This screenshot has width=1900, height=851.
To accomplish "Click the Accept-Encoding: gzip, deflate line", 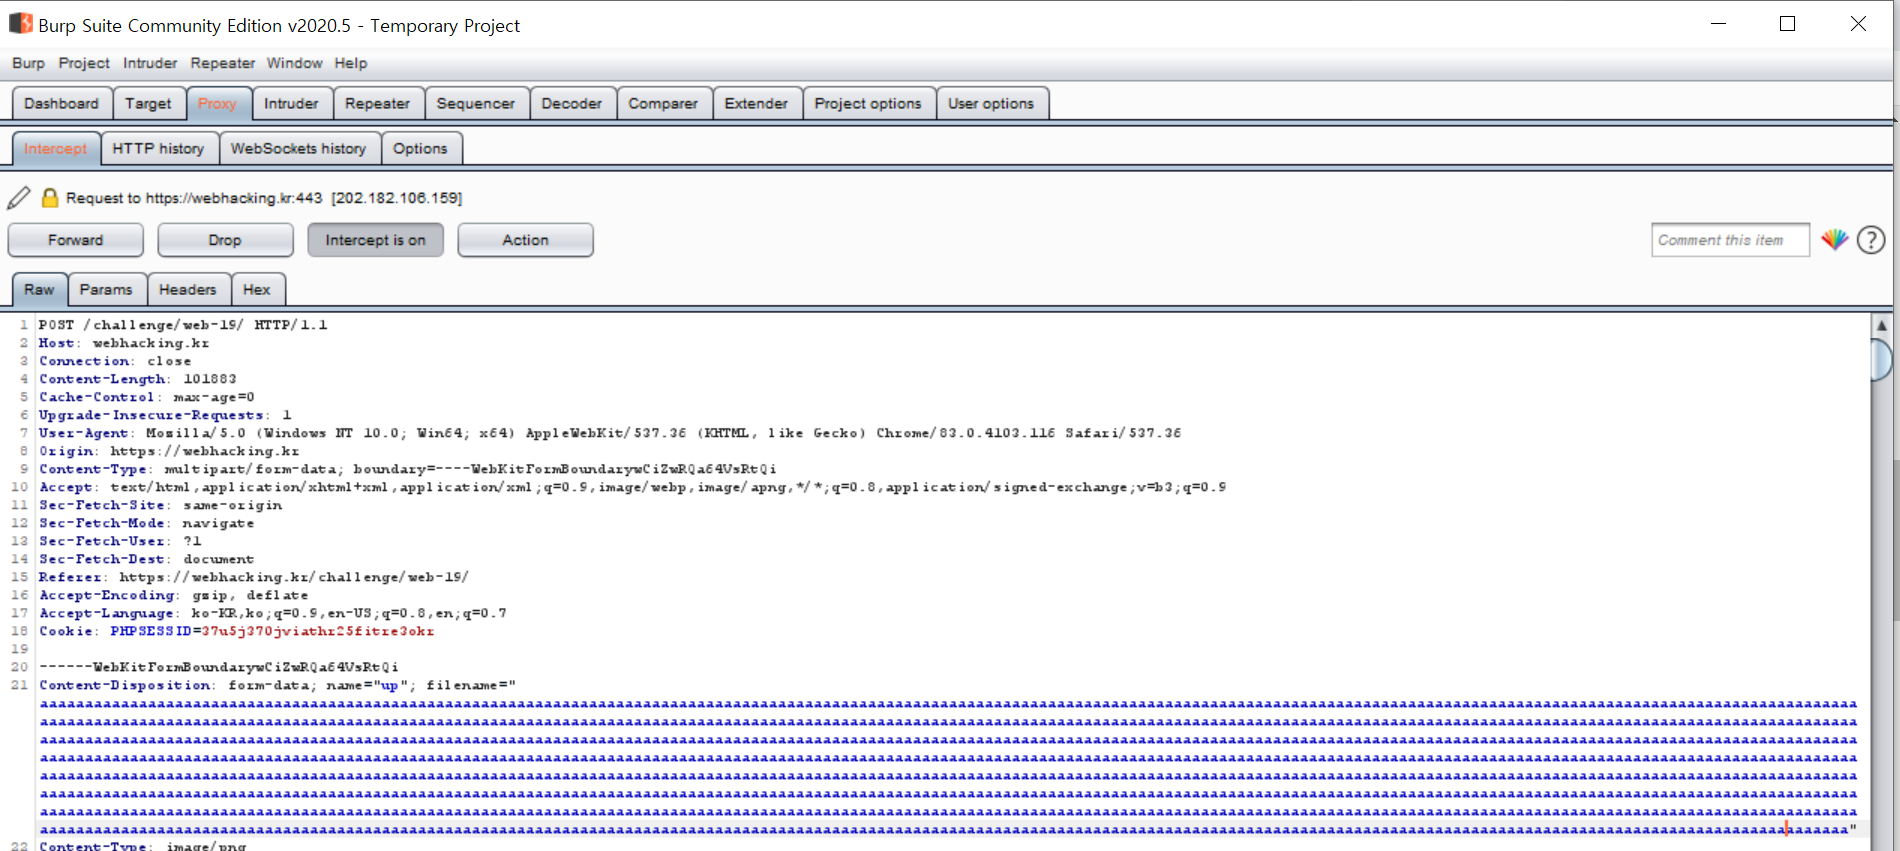I will [174, 595].
